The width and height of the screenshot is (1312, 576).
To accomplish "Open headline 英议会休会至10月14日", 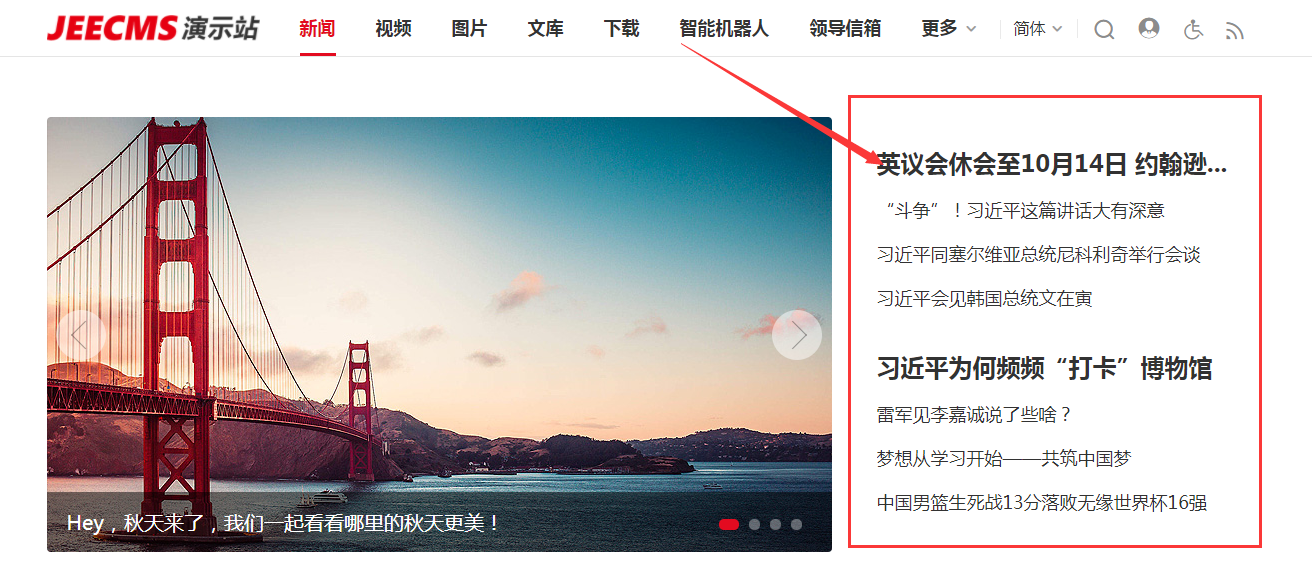I will pyautogui.click(x=1052, y=165).
